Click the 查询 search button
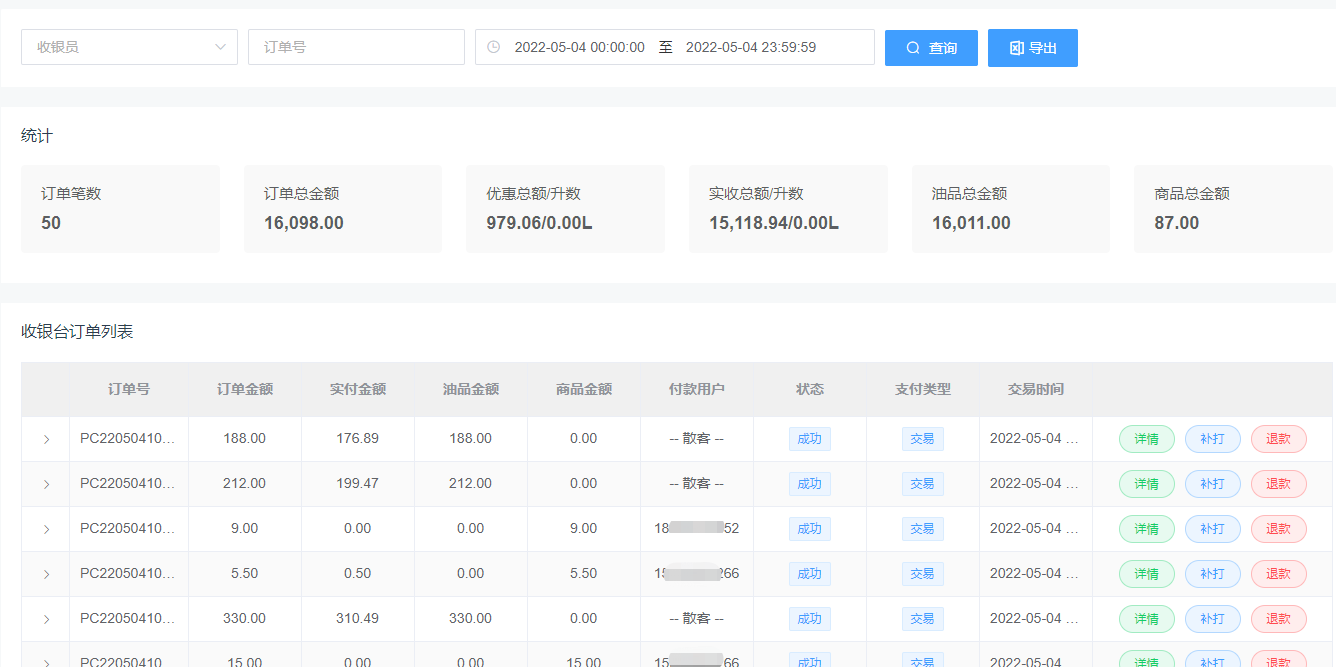 coord(931,48)
